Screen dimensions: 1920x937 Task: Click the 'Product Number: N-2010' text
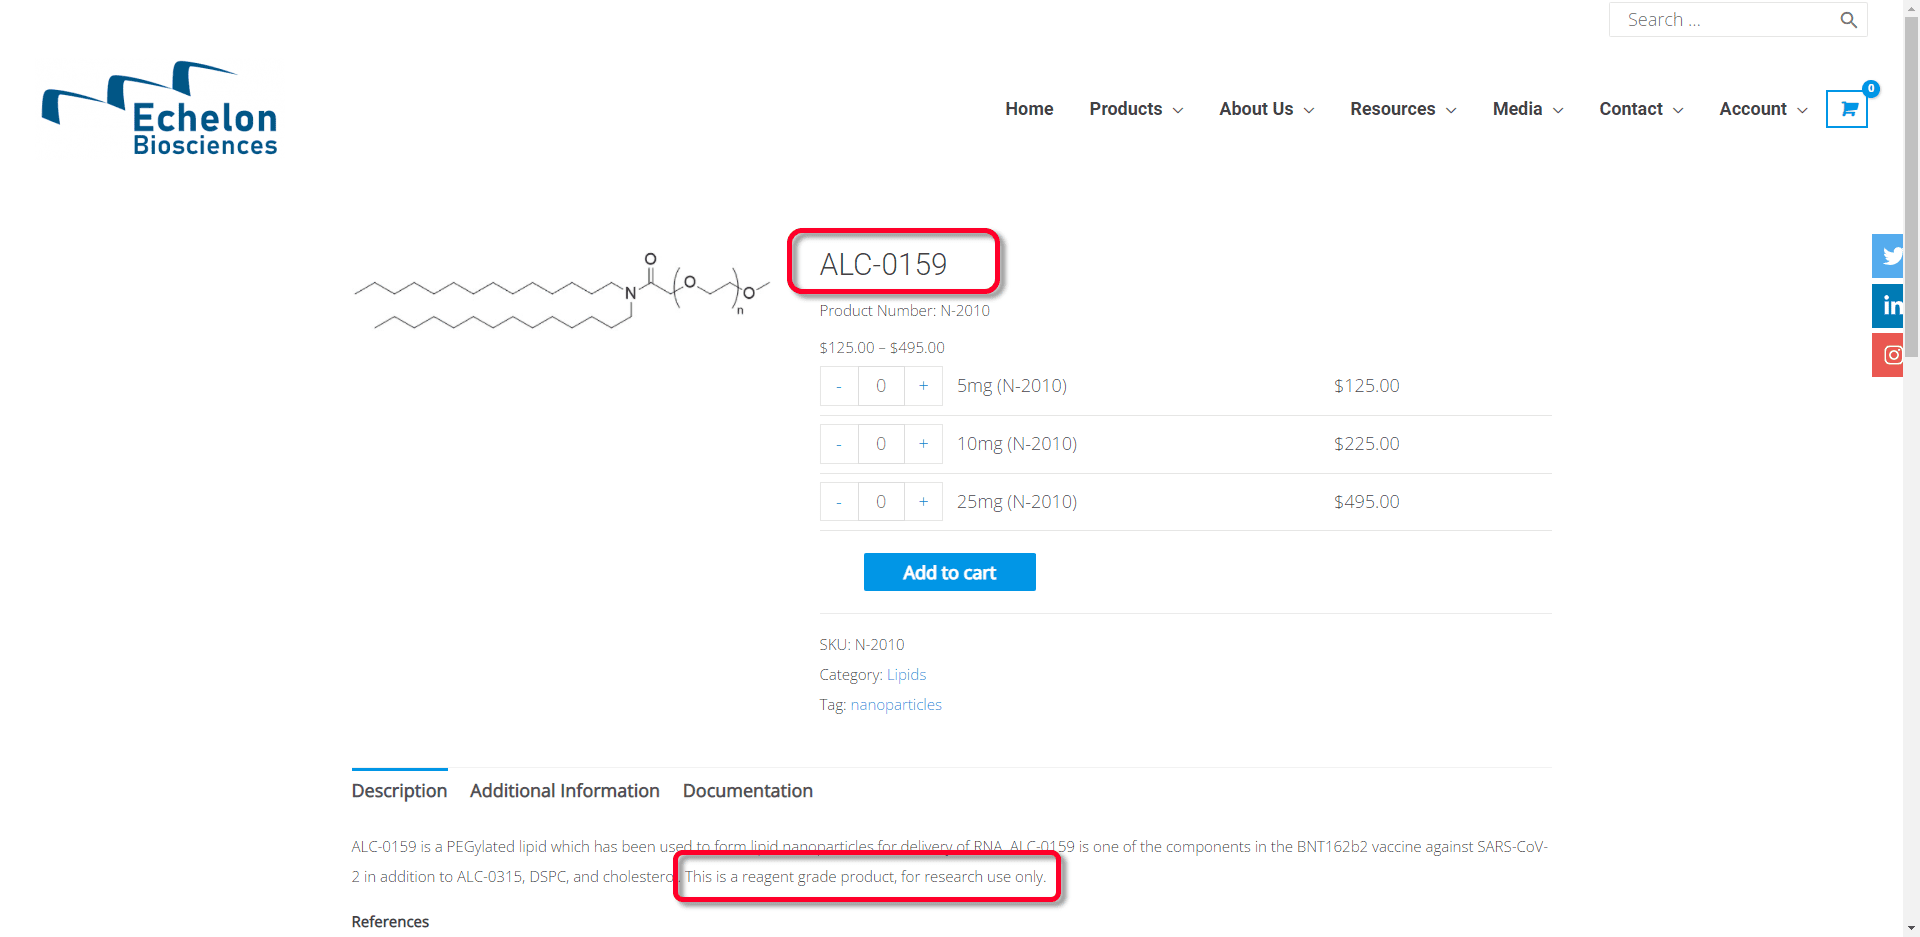(x=904, y=311)
